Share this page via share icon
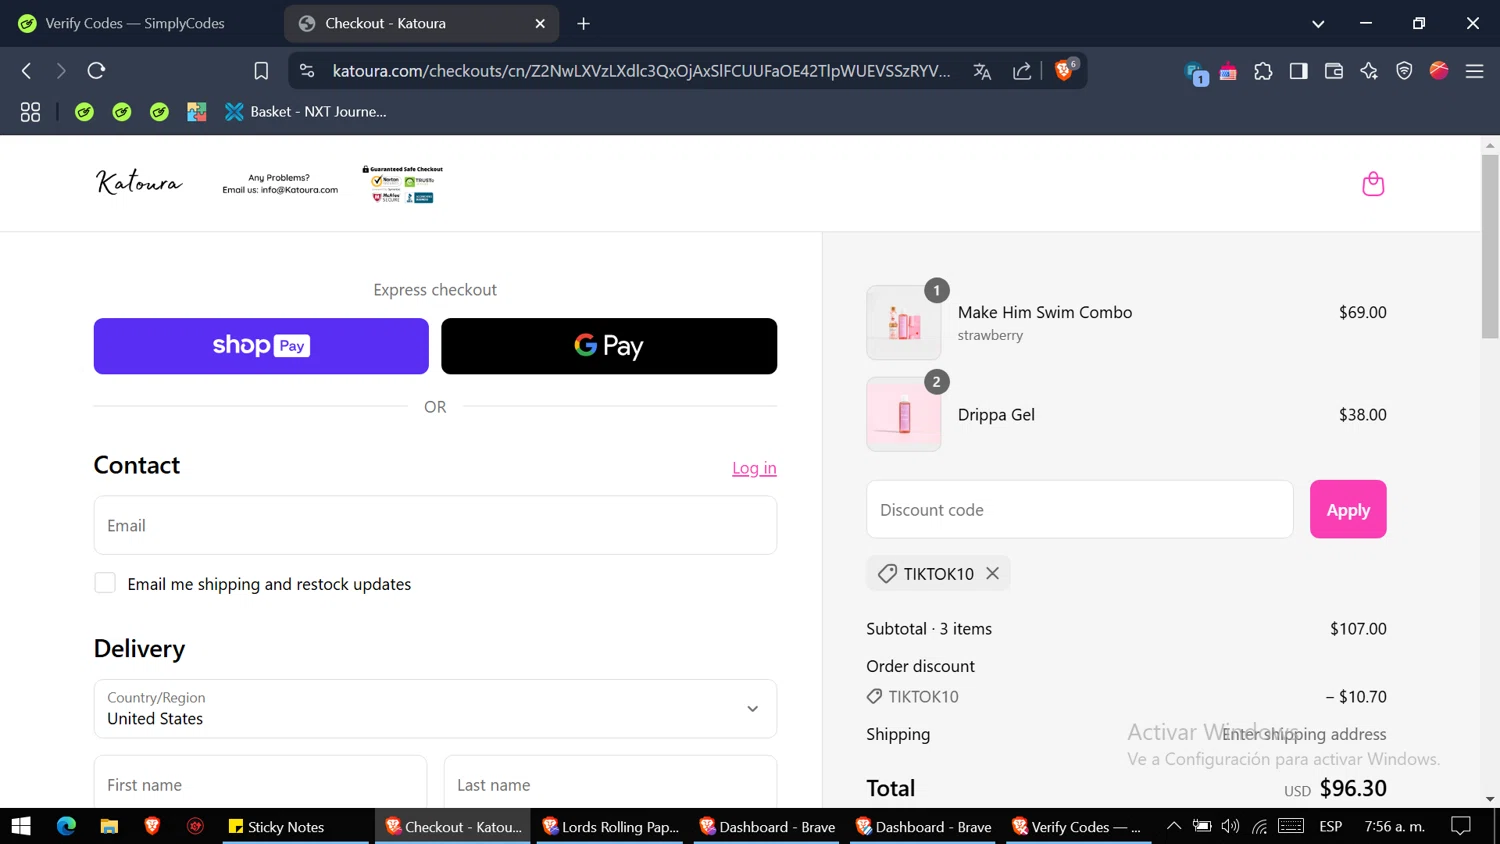Screen dimensions: 1500x844 pyautogui.click(x=1022, y=70)
